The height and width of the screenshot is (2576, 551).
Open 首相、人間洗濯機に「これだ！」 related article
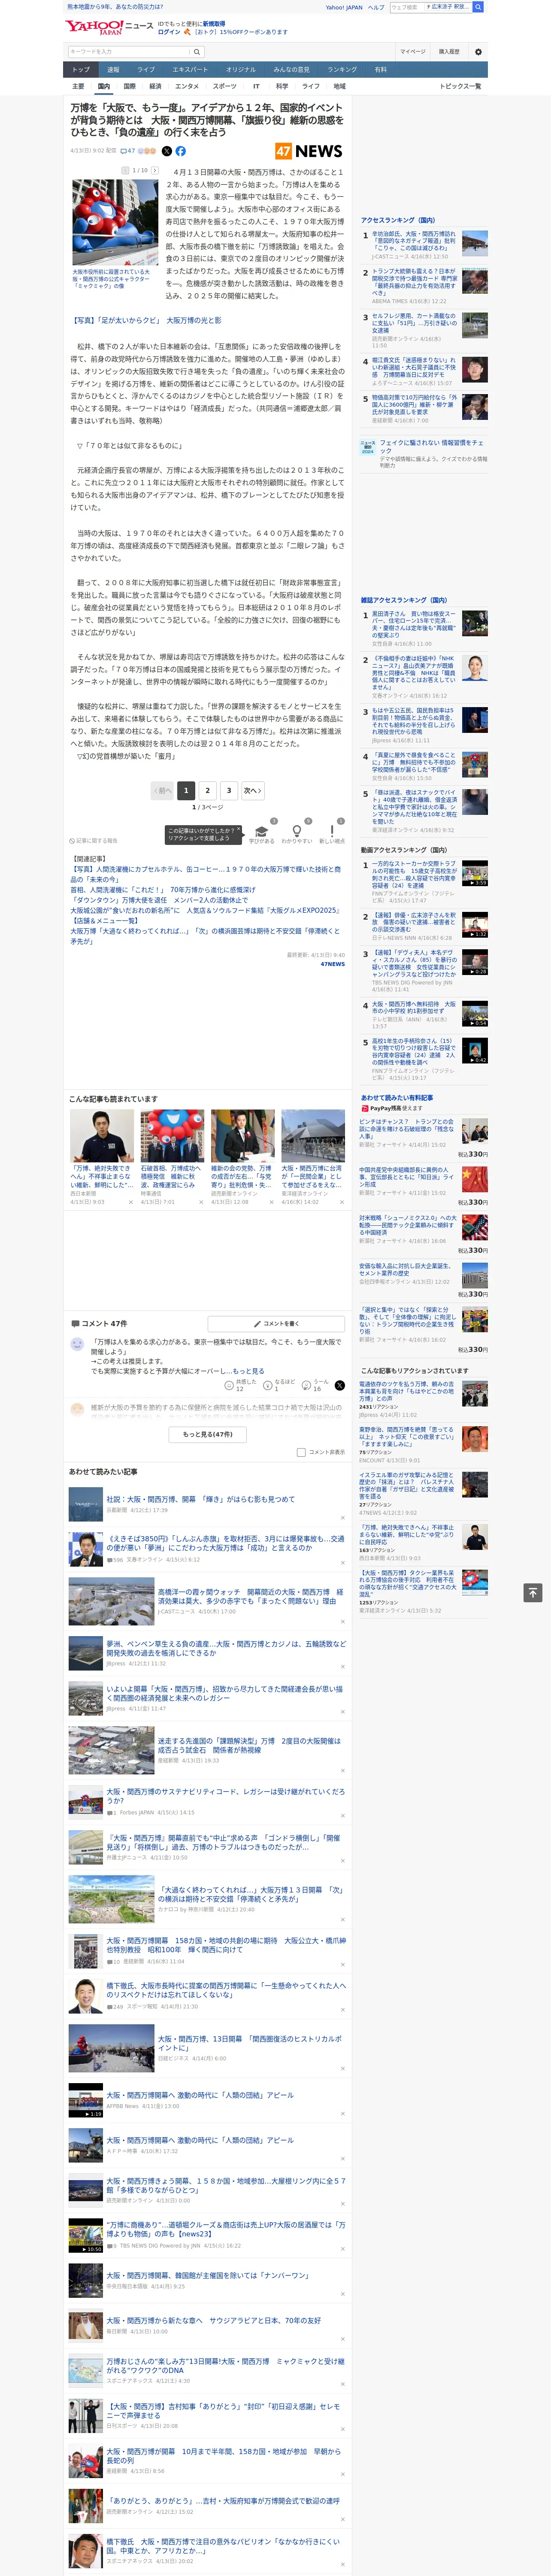click(x=162, y=889)
